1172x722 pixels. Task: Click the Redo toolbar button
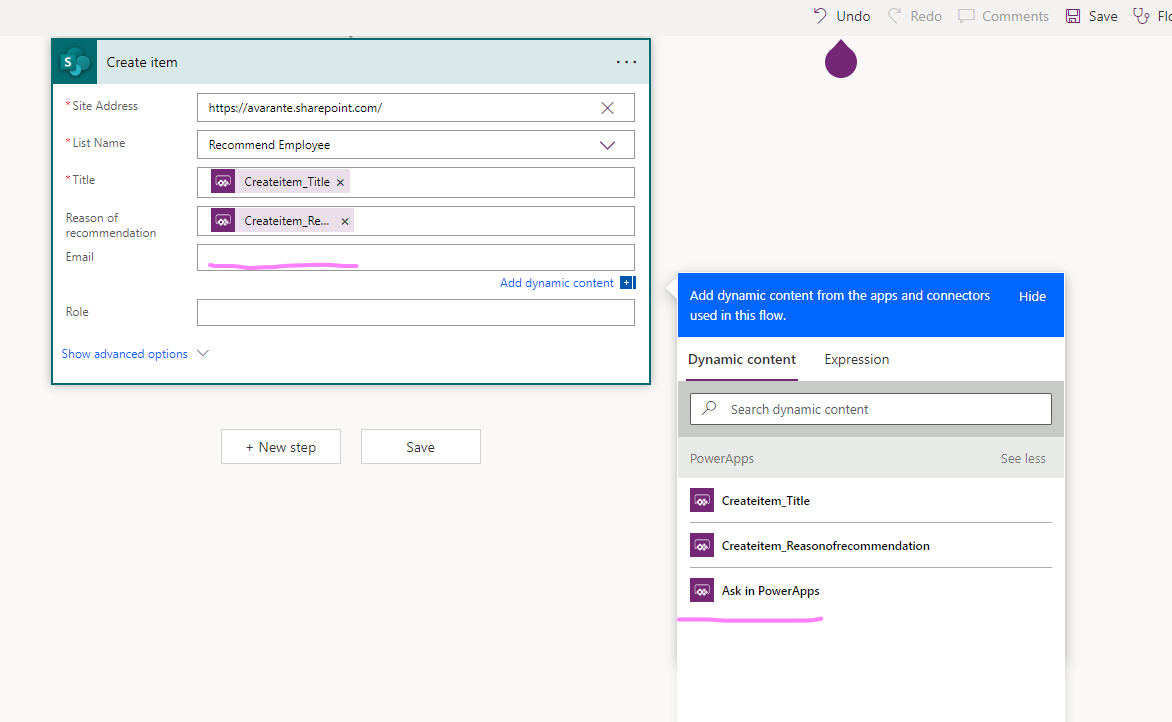tap(914, 16)
